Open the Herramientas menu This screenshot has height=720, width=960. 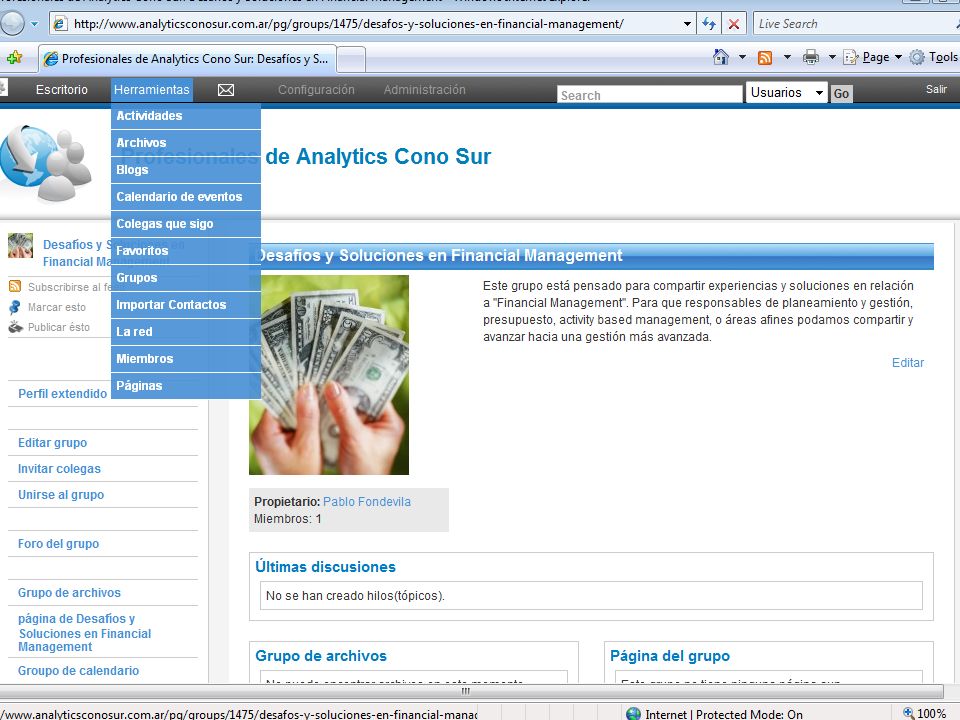click(151, 90)
